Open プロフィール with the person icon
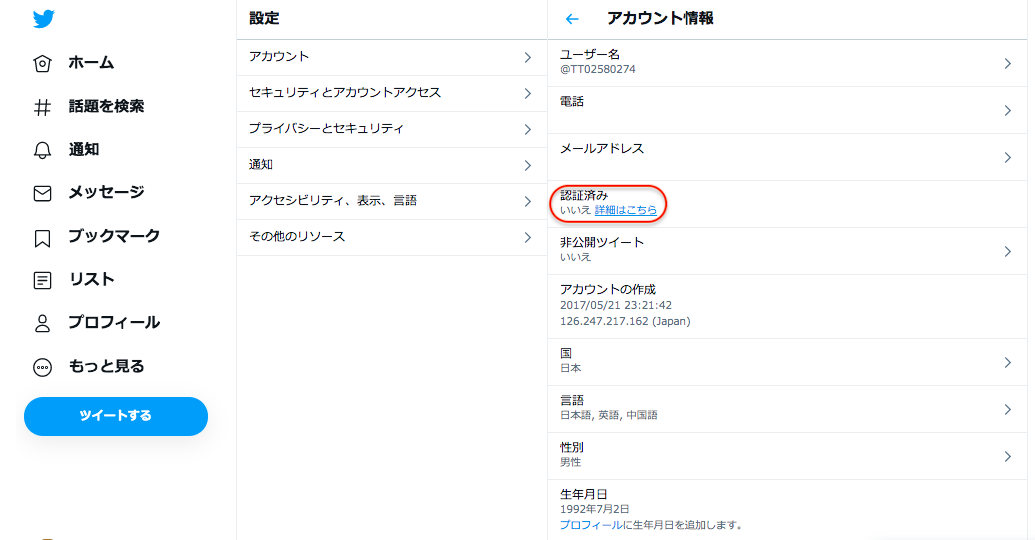Image resolution: width=1035 pixels, height=540 pixels. click(x=42, y=323)
